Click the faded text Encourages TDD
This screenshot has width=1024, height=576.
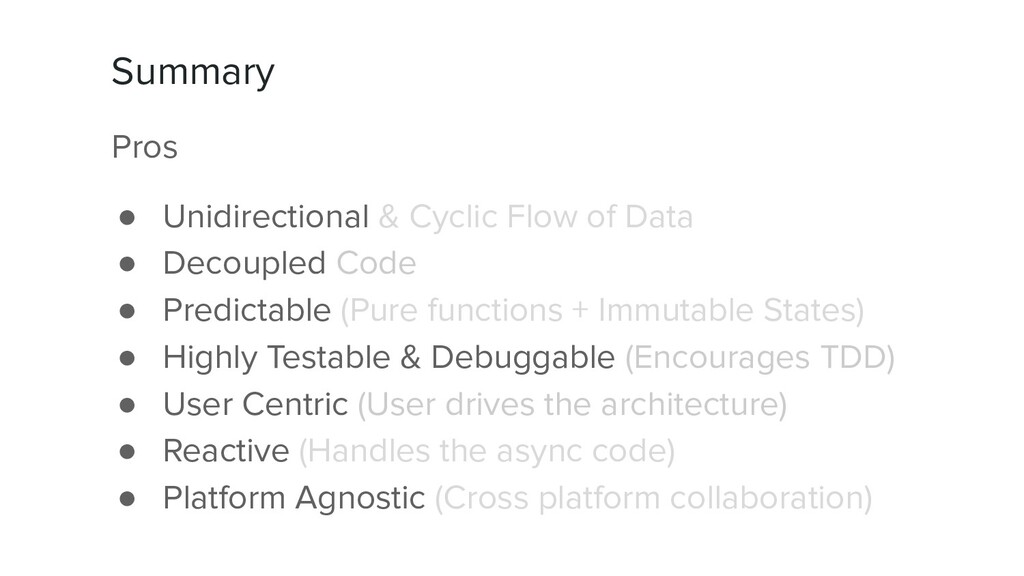coord(760,358)
